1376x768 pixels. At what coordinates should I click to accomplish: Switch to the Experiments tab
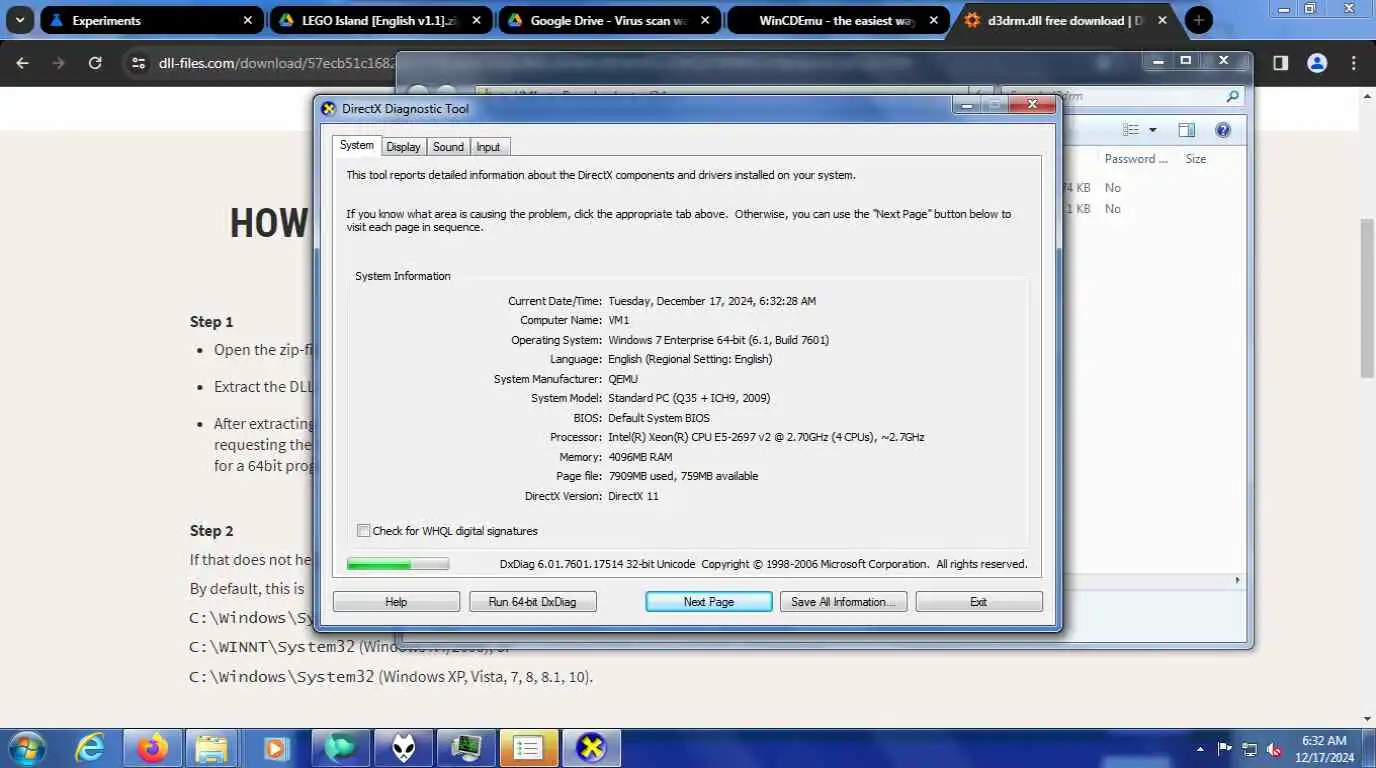pyautogui.click(x=152, y=20)
